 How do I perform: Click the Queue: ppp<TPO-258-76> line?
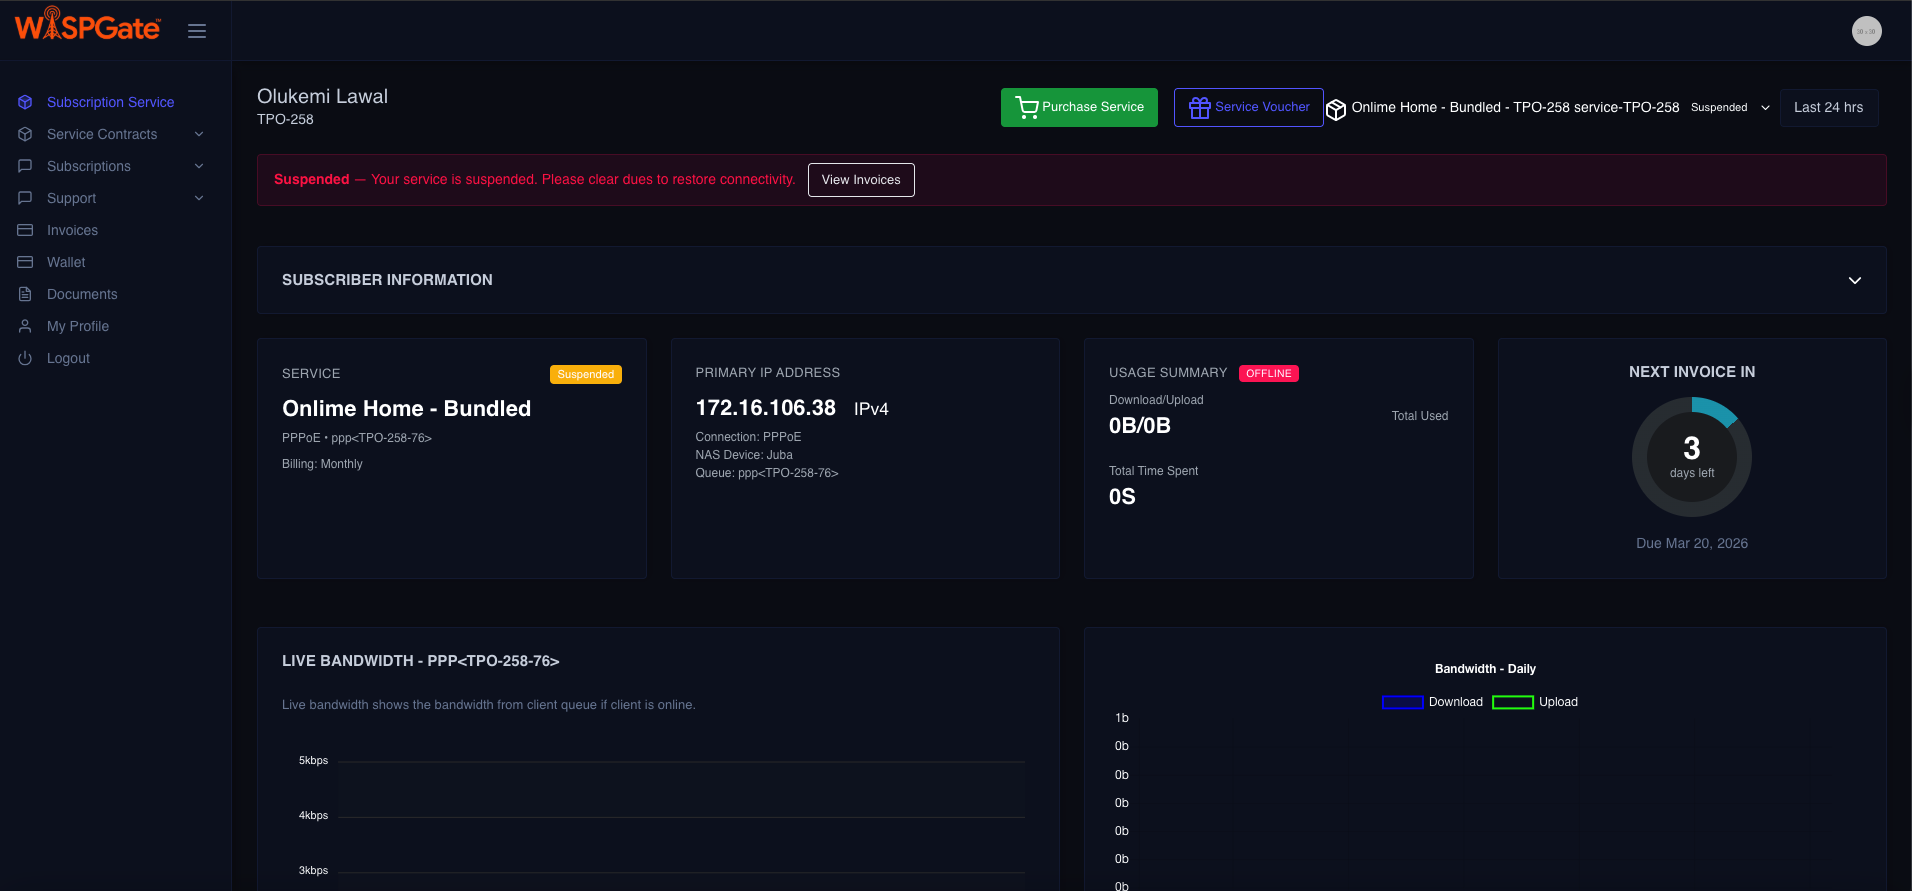[x=766, y=473]
